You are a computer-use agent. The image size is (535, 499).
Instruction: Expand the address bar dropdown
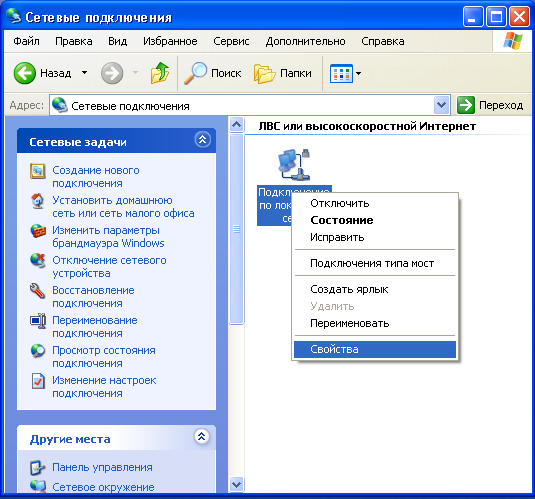(x=442, y=105)
